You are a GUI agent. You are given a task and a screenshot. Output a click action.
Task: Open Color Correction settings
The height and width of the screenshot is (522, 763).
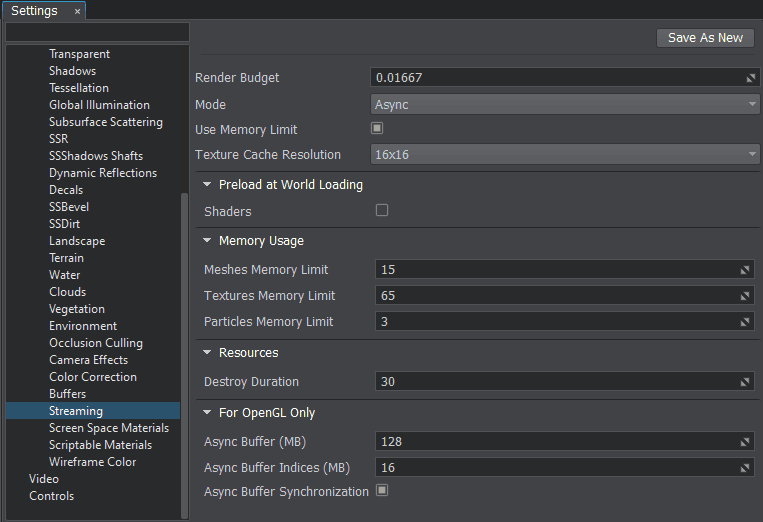[92, 378]
